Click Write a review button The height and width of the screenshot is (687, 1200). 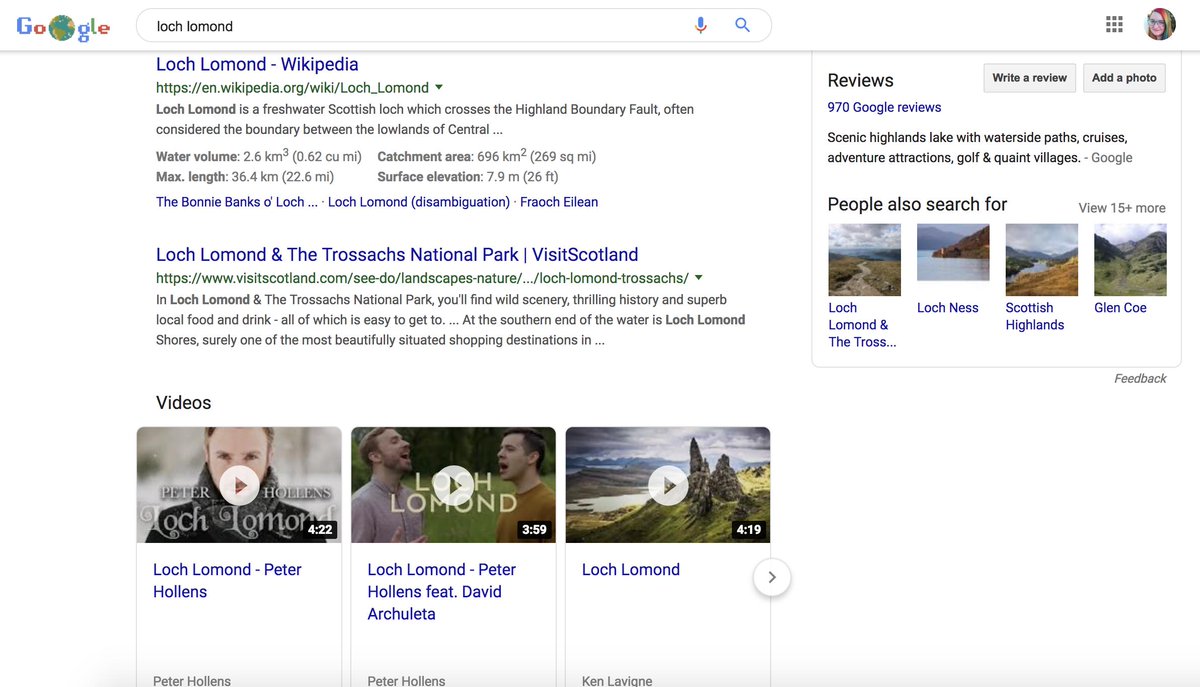[1029, 78]
